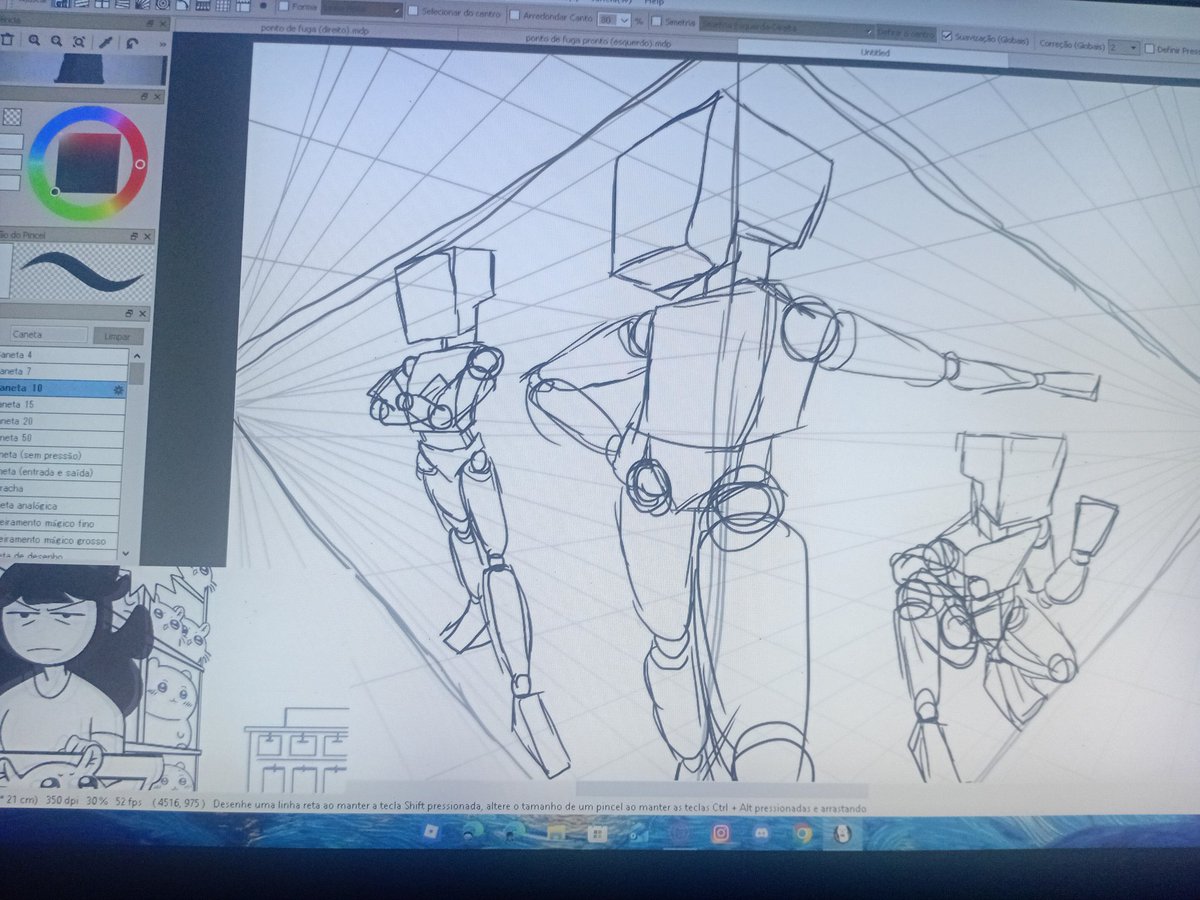Undock the brush list panel
Viewport: 1200px width, 900px height.
click(x=130, y=314)
